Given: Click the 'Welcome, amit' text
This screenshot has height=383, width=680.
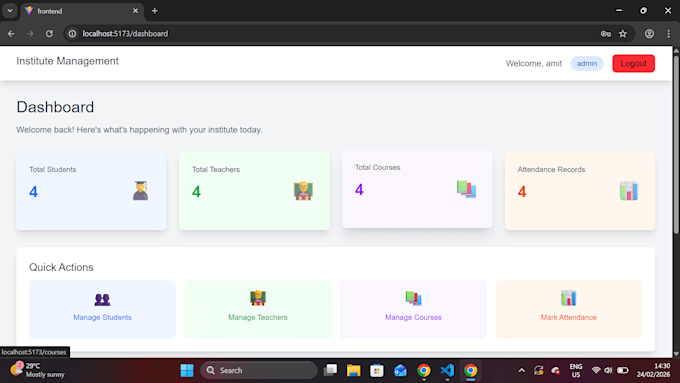Looking at the screenshot, I should pos(533,63).
